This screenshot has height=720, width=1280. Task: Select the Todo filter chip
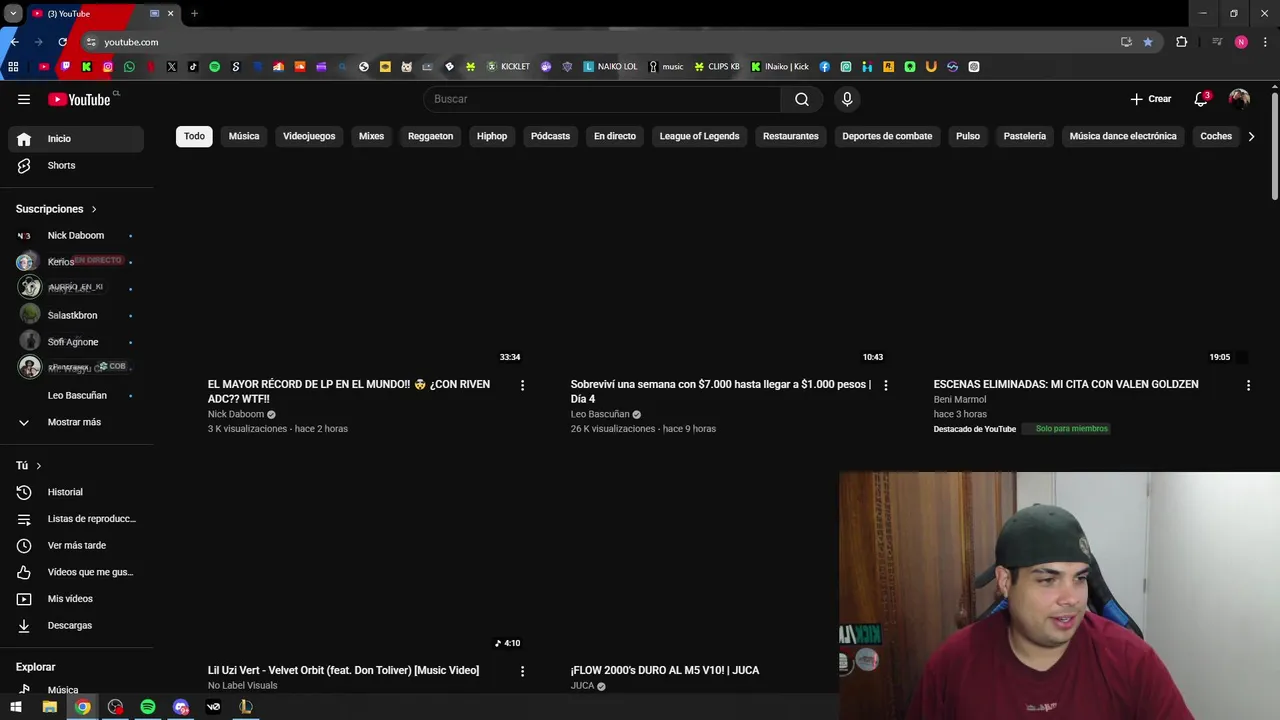click(194, 136)
